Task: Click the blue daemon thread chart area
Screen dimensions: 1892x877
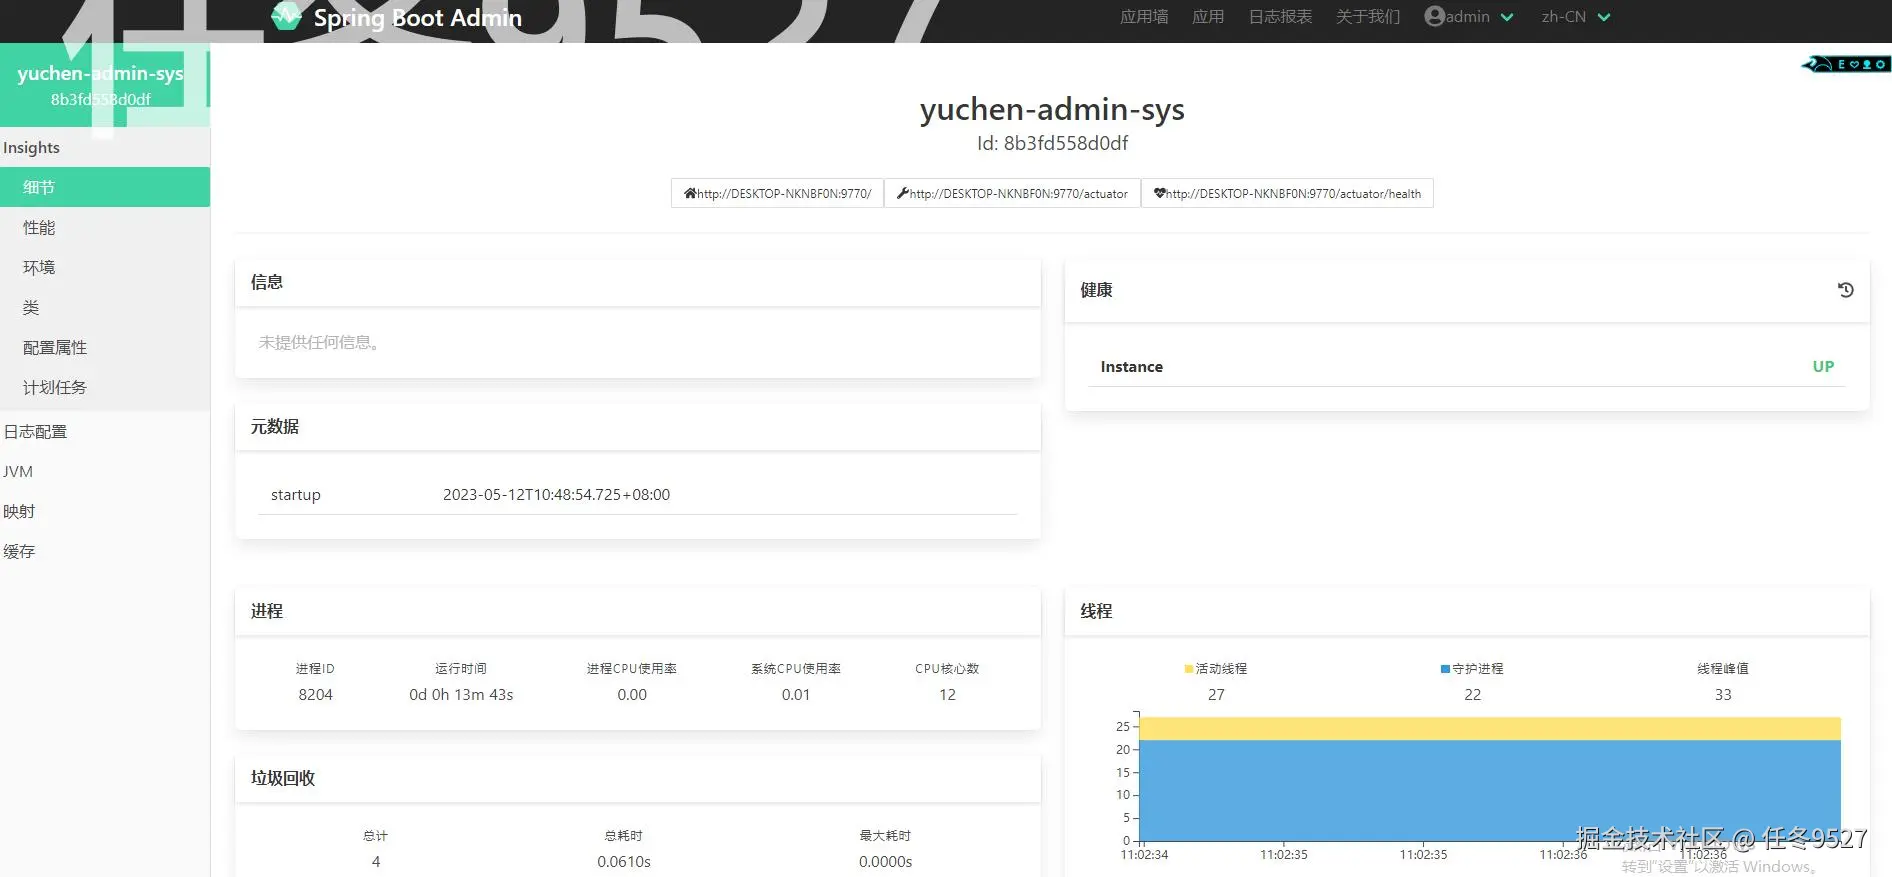Action: (1490, 790)
